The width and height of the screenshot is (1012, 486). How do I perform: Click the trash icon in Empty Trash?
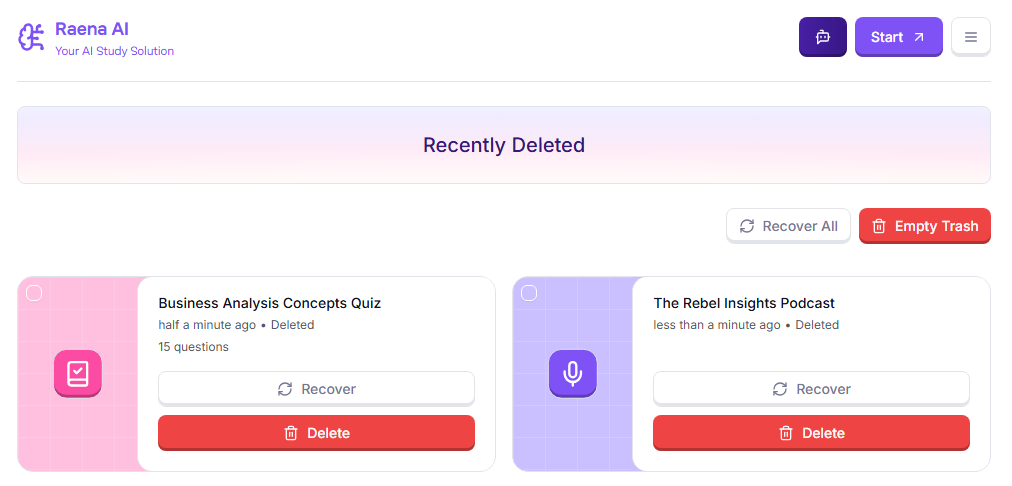[879, 226]
